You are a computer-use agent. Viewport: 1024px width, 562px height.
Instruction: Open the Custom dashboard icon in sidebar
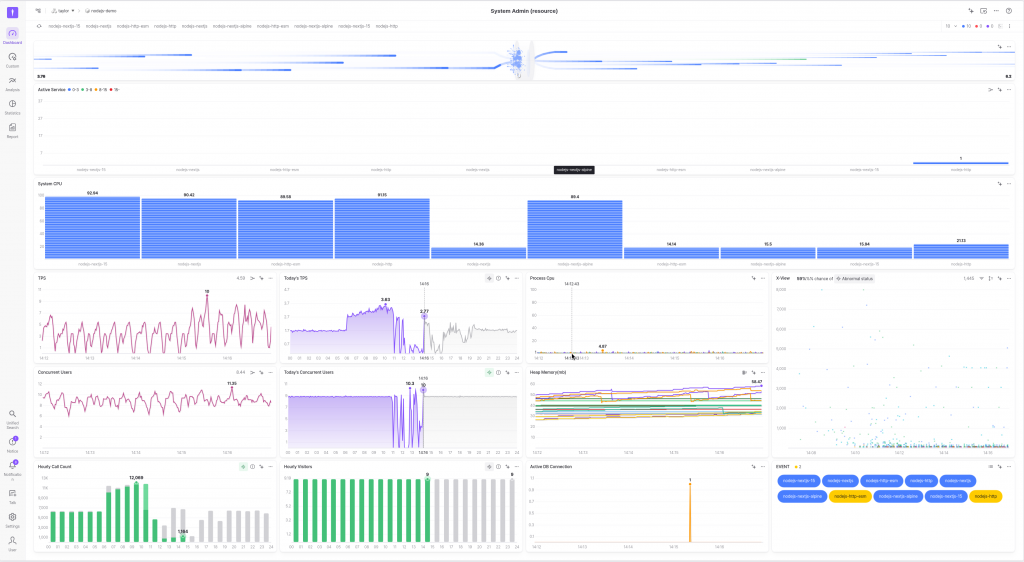pos(12,59)
